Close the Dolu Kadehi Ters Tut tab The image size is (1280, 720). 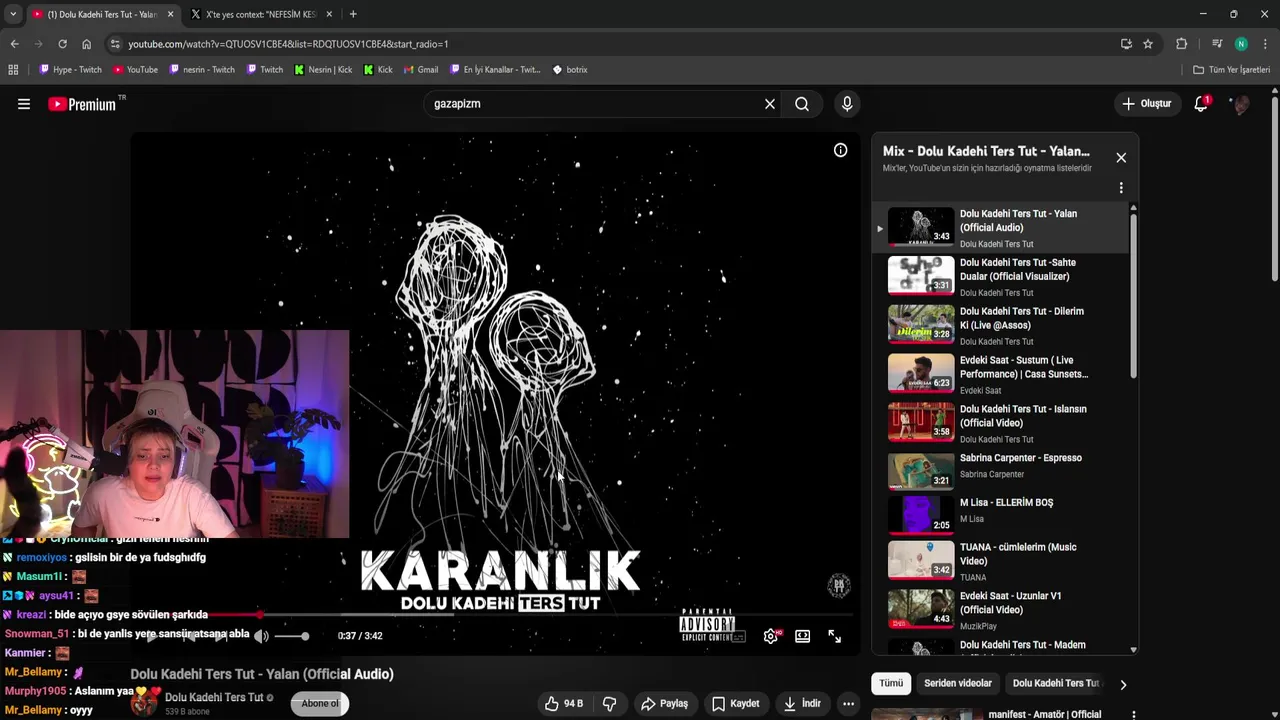pyautogui.click(x=170, y=14)
